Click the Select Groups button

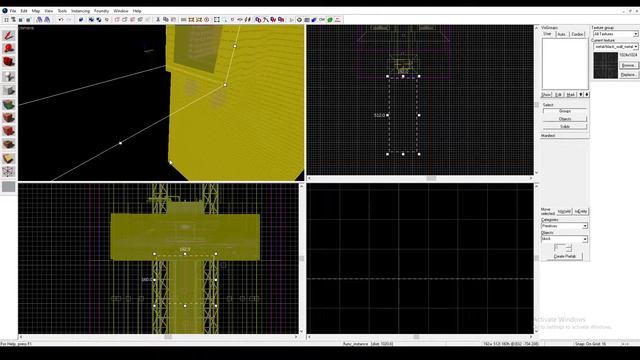click(x=565, y=111)
